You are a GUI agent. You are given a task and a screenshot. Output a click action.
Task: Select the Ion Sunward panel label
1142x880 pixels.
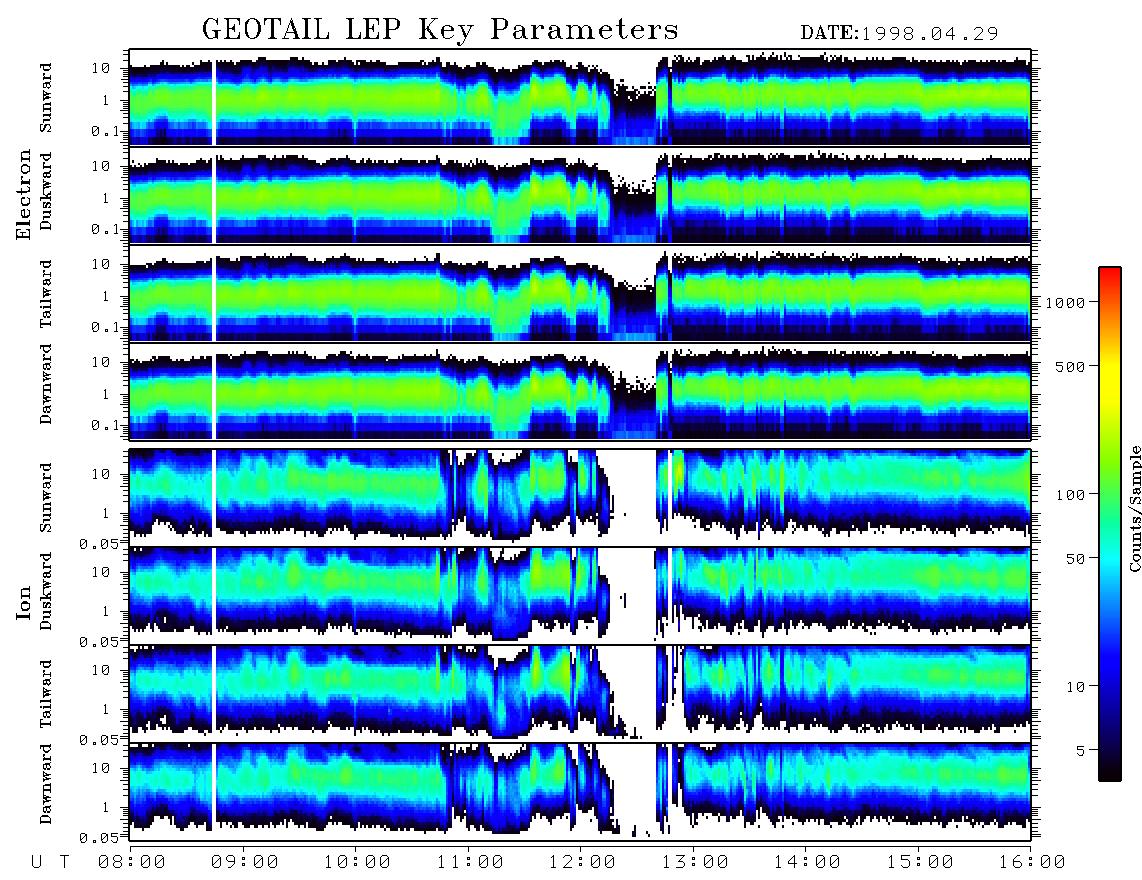coord(46,498)
